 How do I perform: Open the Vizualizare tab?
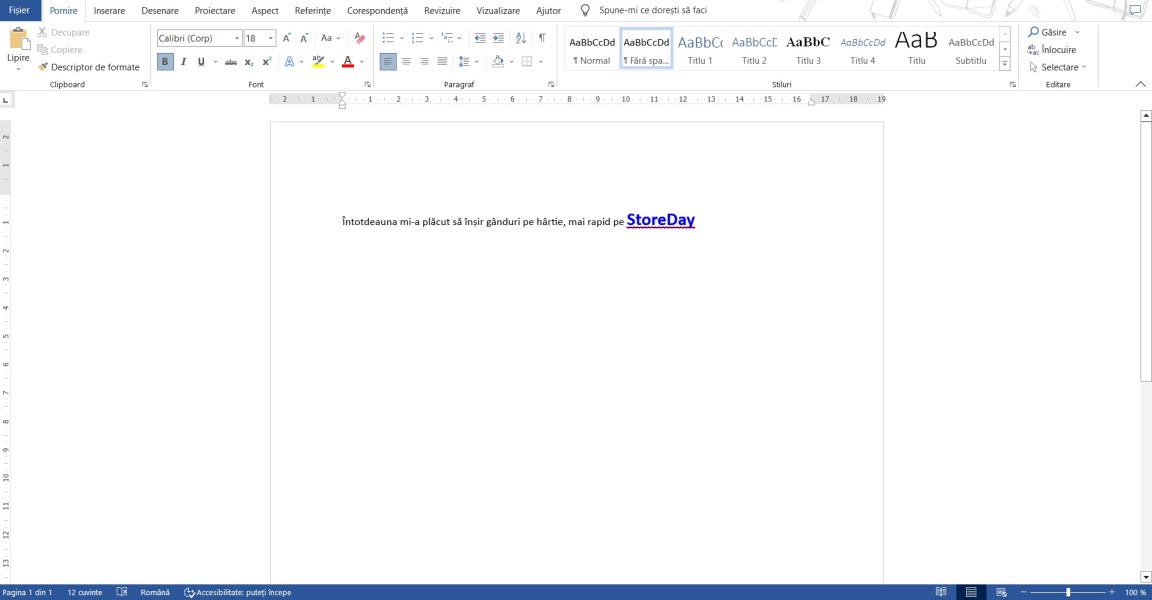[498, 10]
